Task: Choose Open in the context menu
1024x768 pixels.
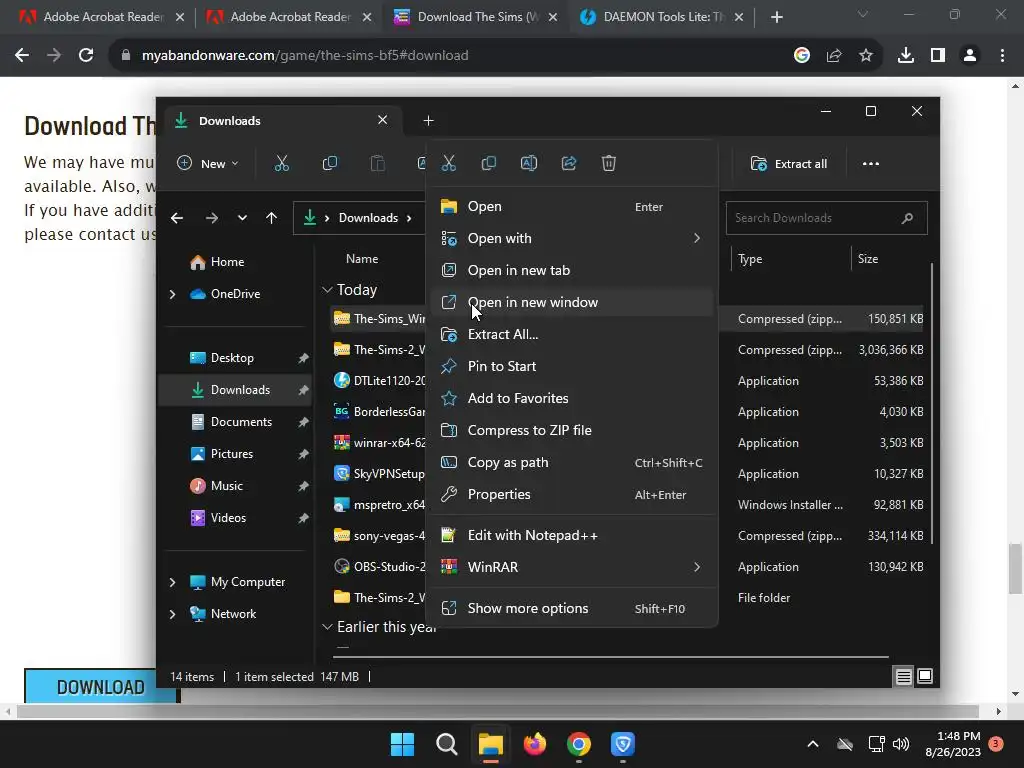Action: coord(571,206)
